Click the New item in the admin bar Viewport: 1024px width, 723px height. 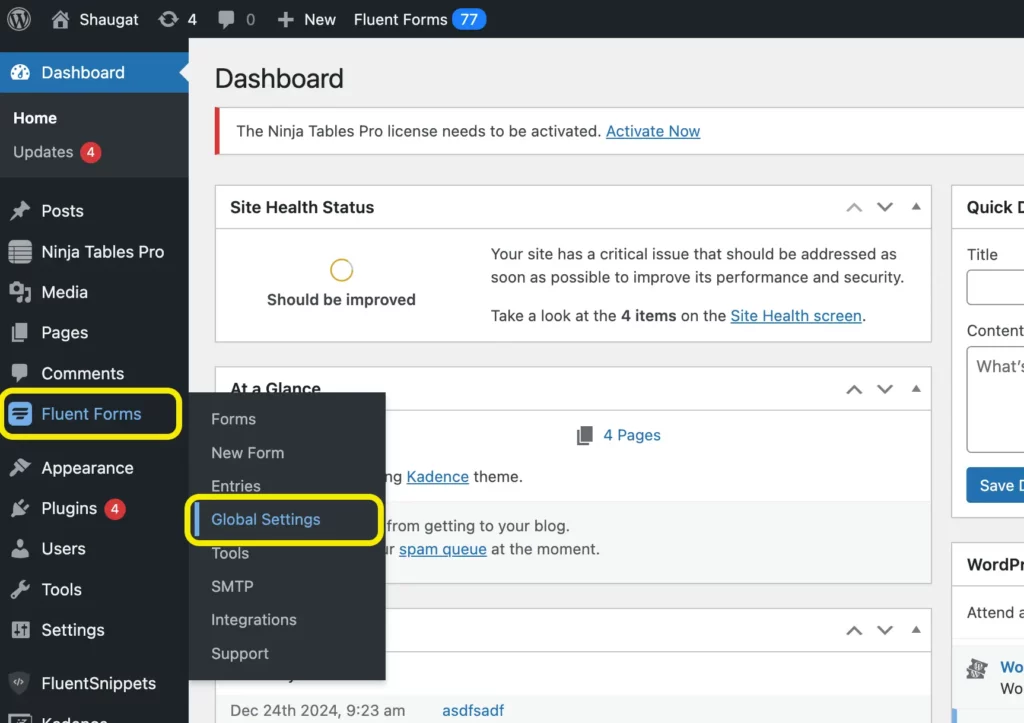click(x=320, y=20)
